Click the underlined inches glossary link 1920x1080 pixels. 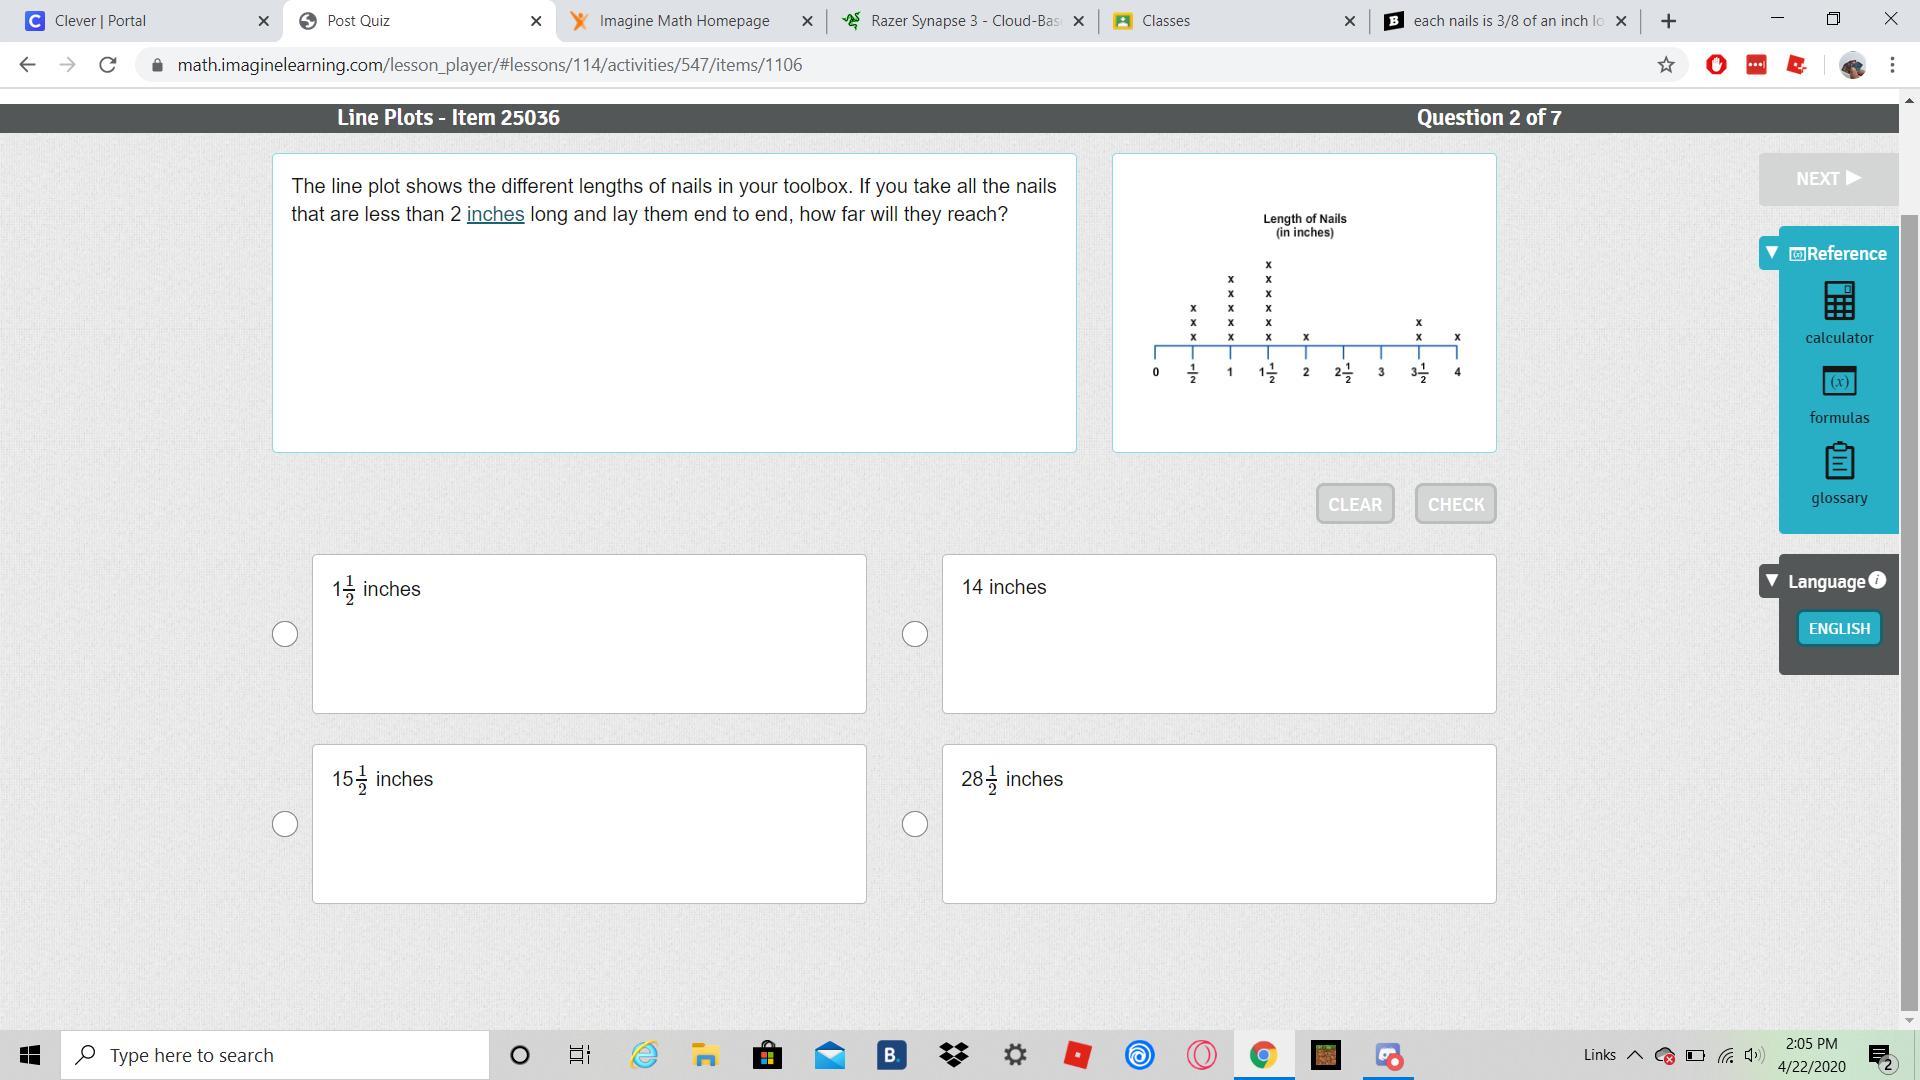(495, 214)
